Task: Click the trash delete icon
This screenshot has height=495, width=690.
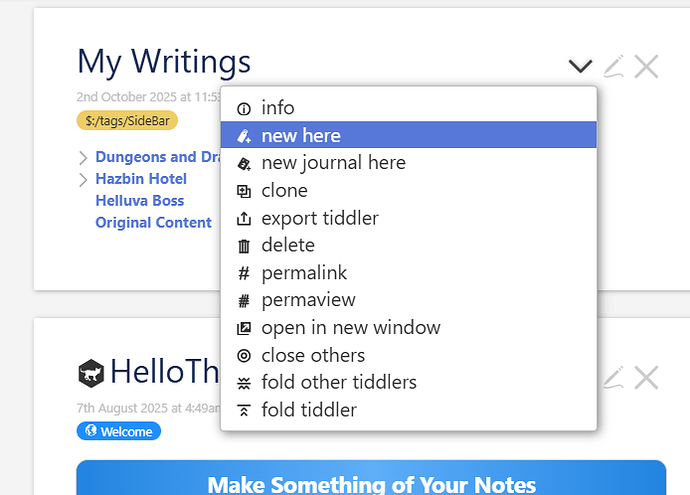Action: click(x=244, y=246)
